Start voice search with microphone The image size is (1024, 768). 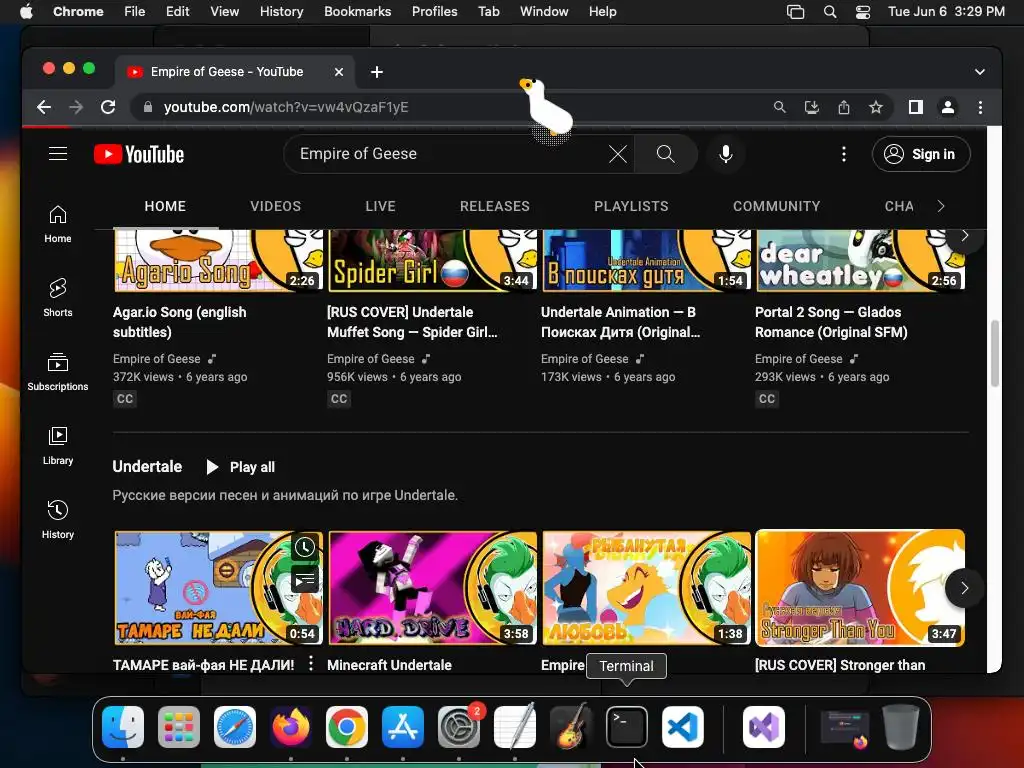(726, 154)
